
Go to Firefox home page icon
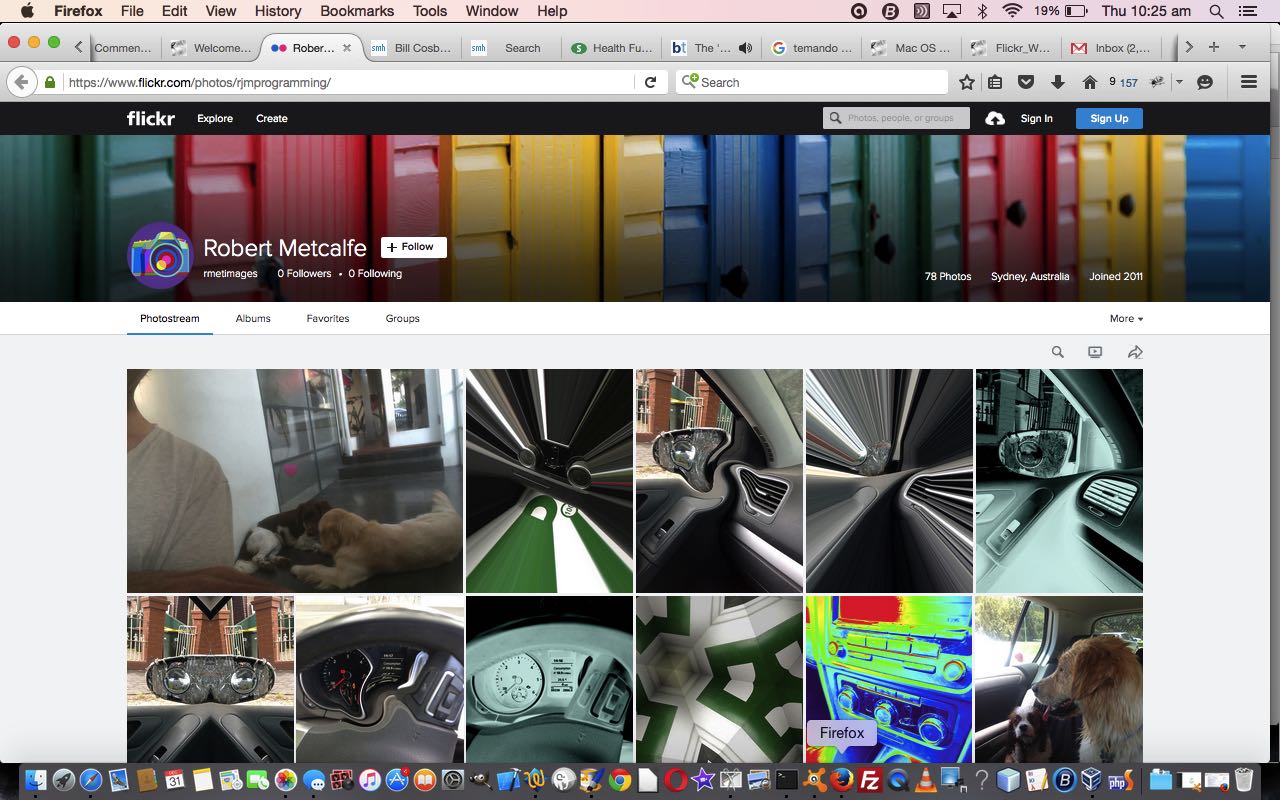1090,82
